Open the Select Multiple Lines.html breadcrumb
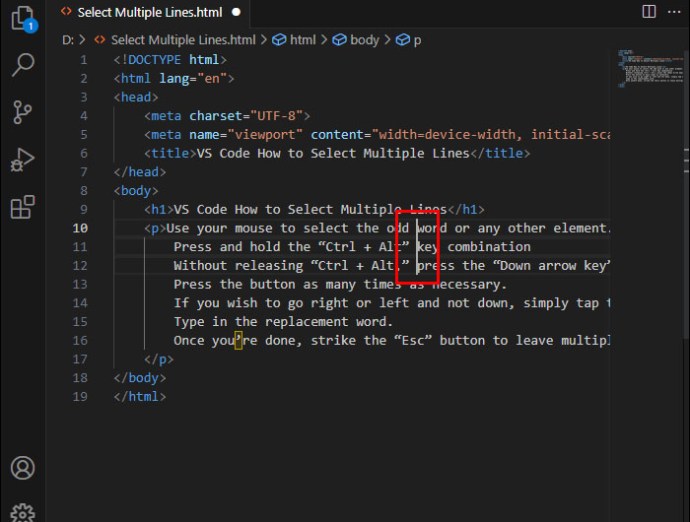 [183, 40]
